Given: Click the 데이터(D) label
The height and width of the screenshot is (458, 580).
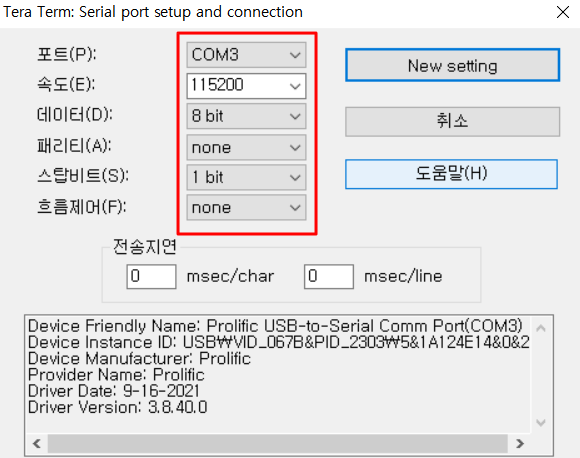Looking at the screenshot, I should (75, 115).
